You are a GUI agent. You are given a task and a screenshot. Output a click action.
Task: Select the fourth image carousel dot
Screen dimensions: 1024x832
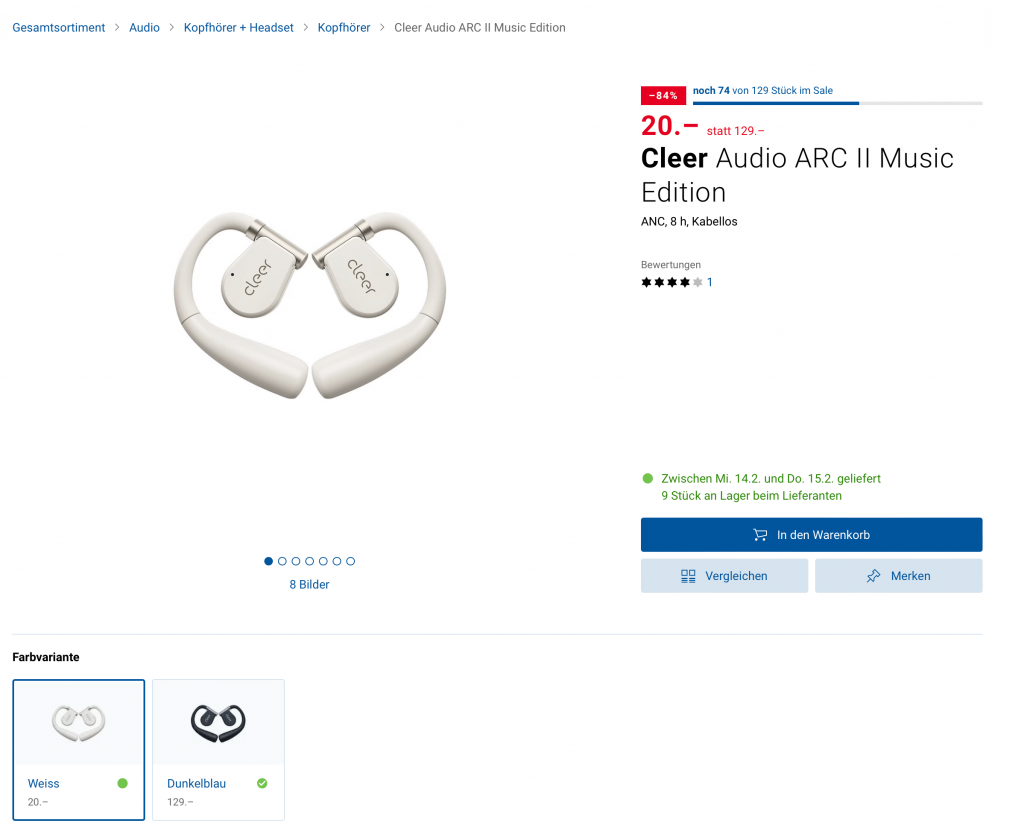[310, 561]
